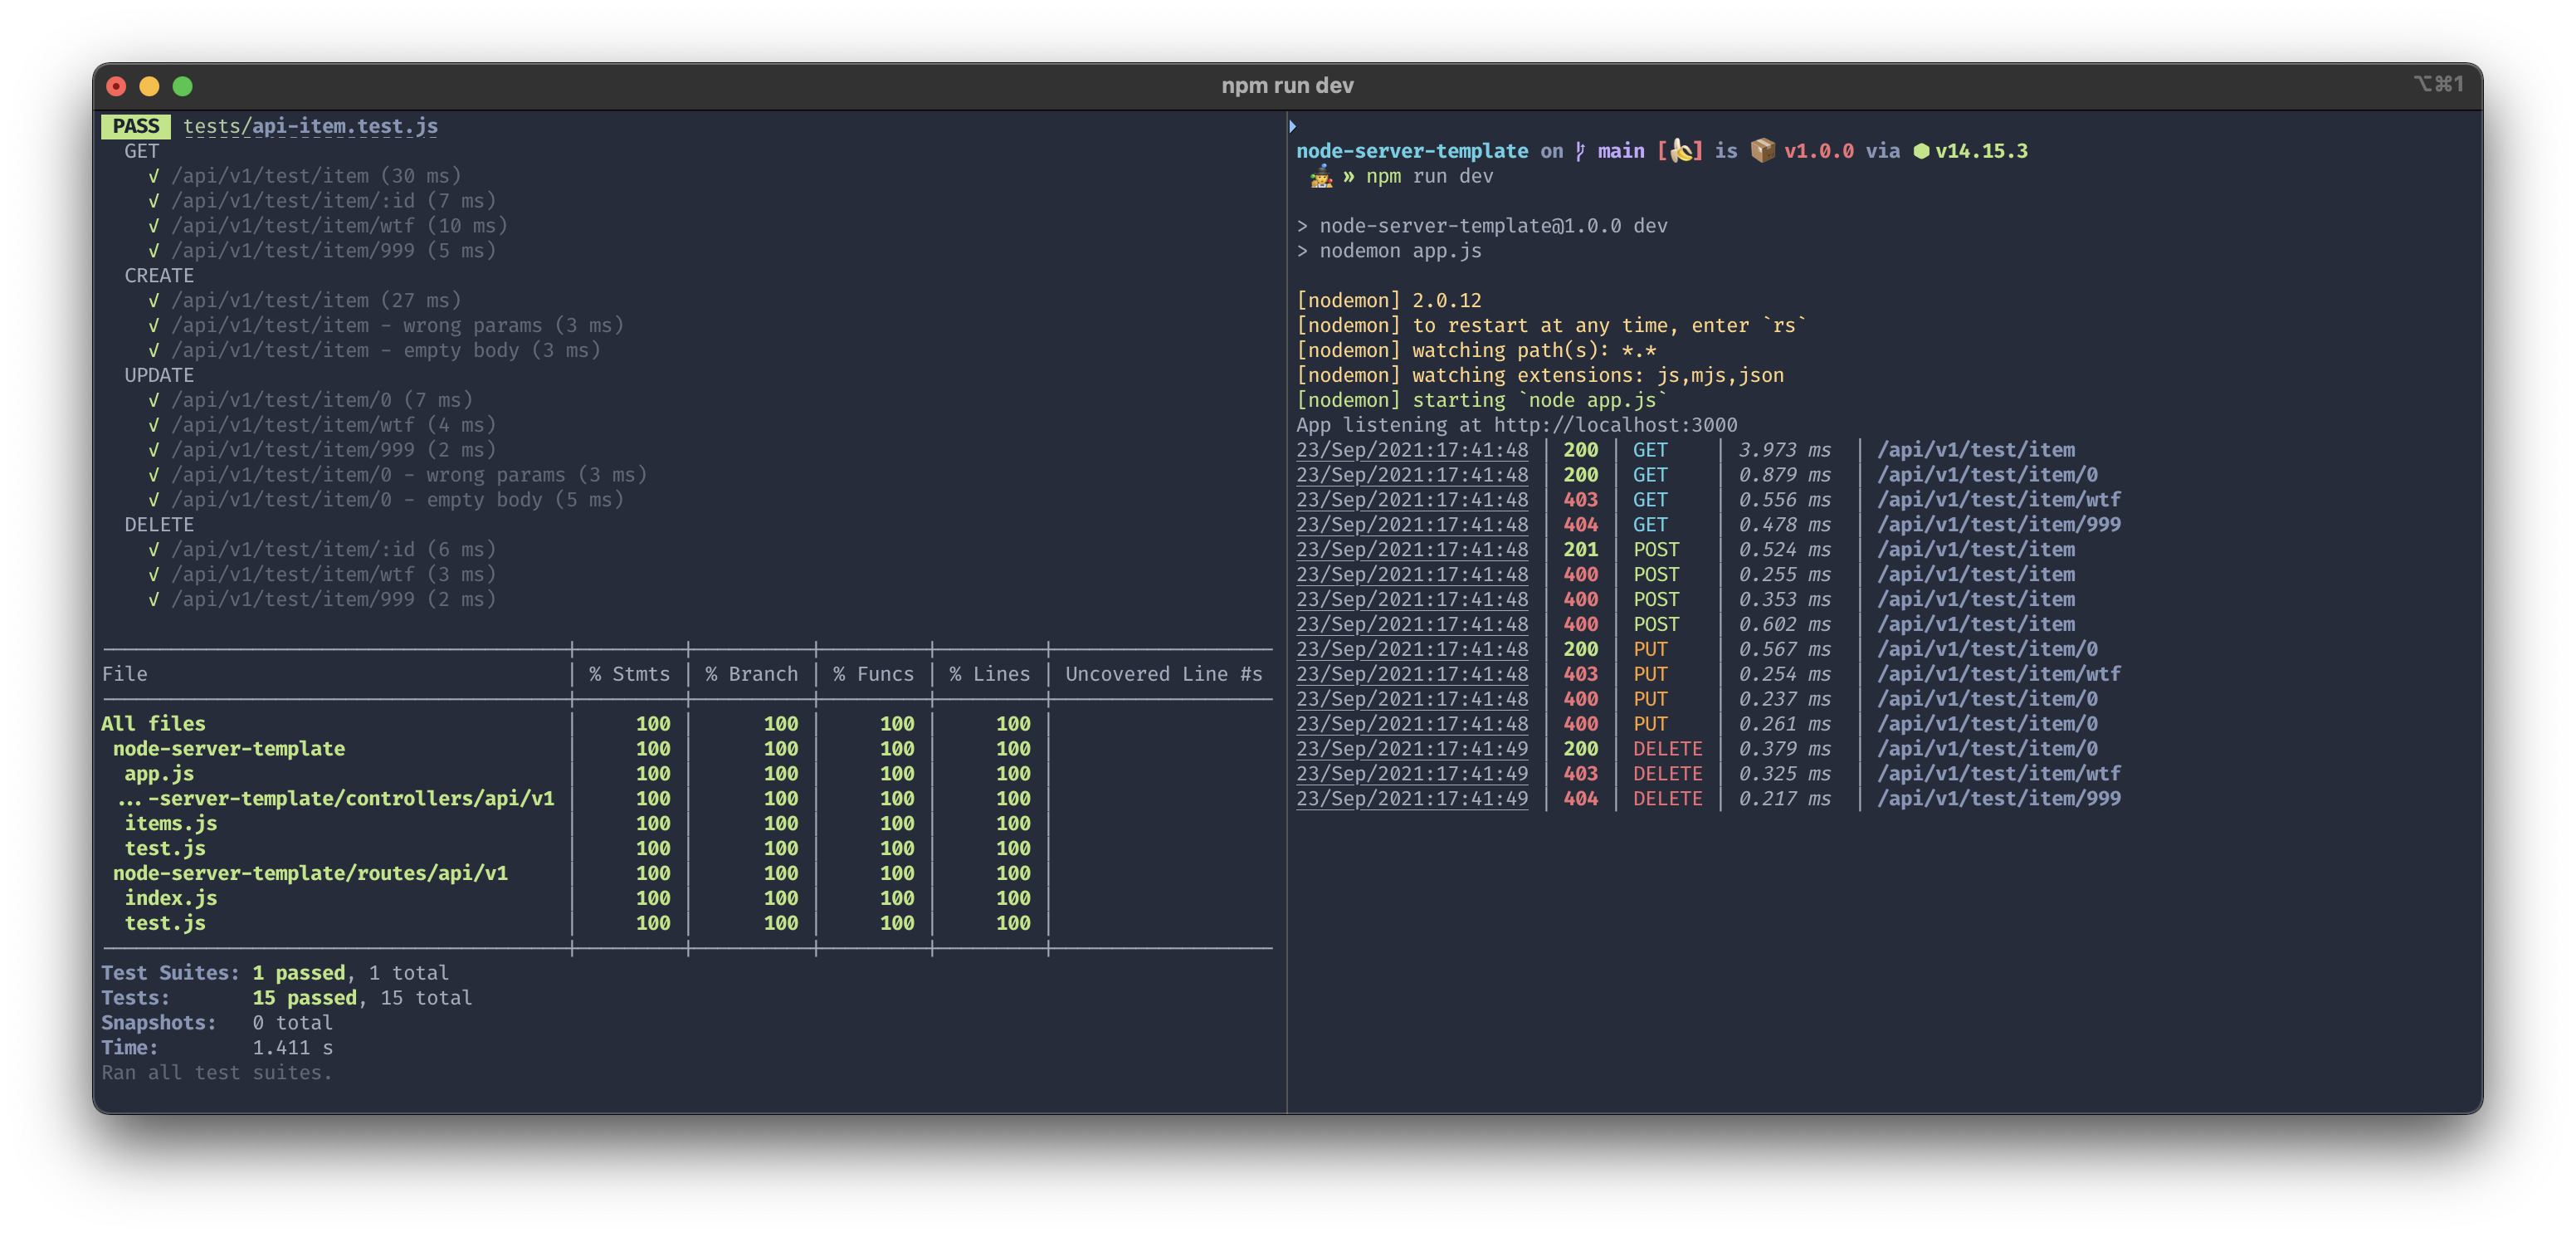Viewport: 2576px width, 1237px height.
Task: Click the 'DELETE' test group heading
Action: 159,525
